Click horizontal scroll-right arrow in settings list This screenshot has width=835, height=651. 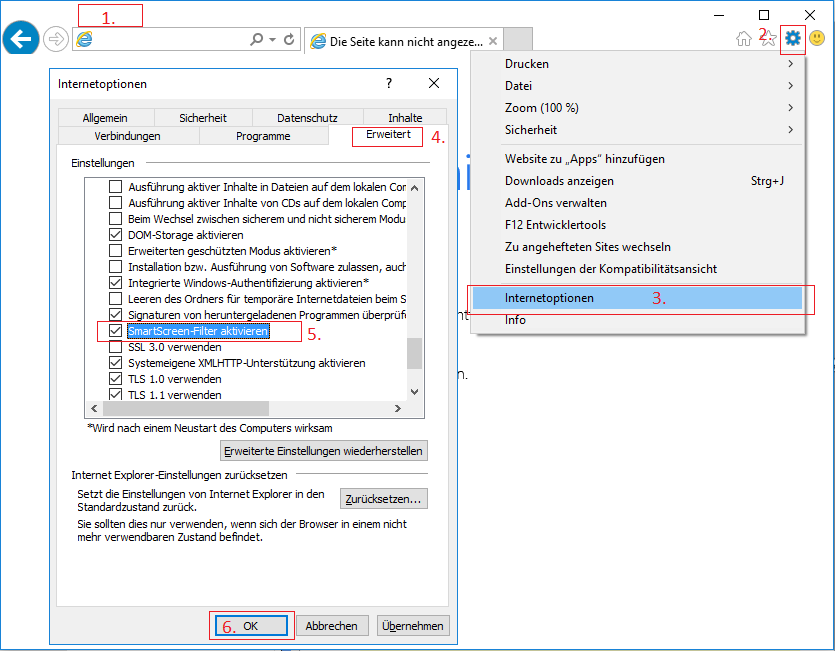(398, 409)
